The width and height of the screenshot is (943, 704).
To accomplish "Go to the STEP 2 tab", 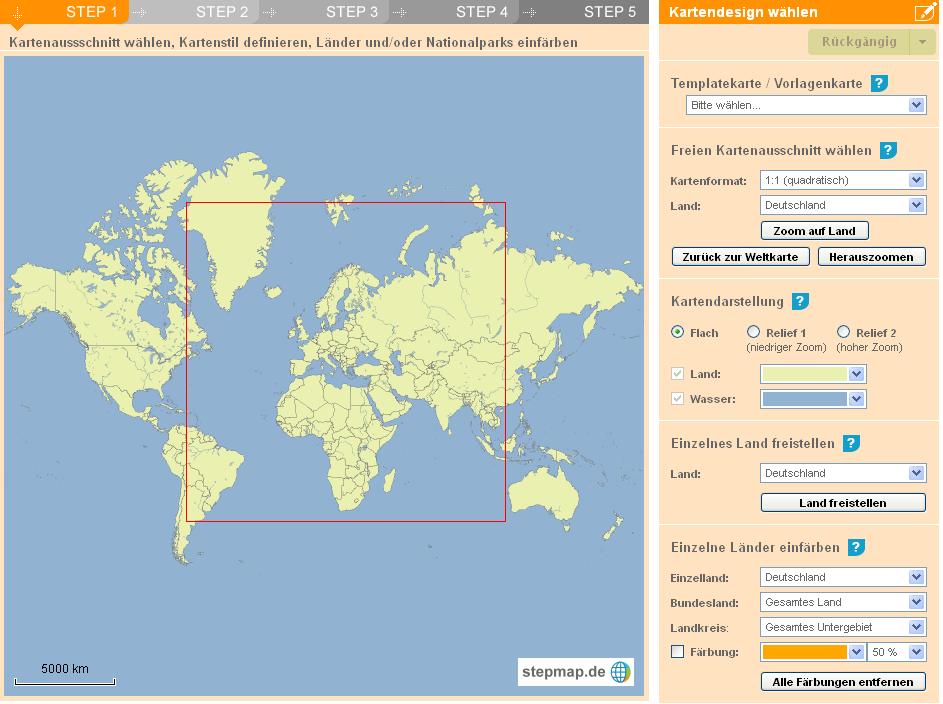I will pos(222,12).
